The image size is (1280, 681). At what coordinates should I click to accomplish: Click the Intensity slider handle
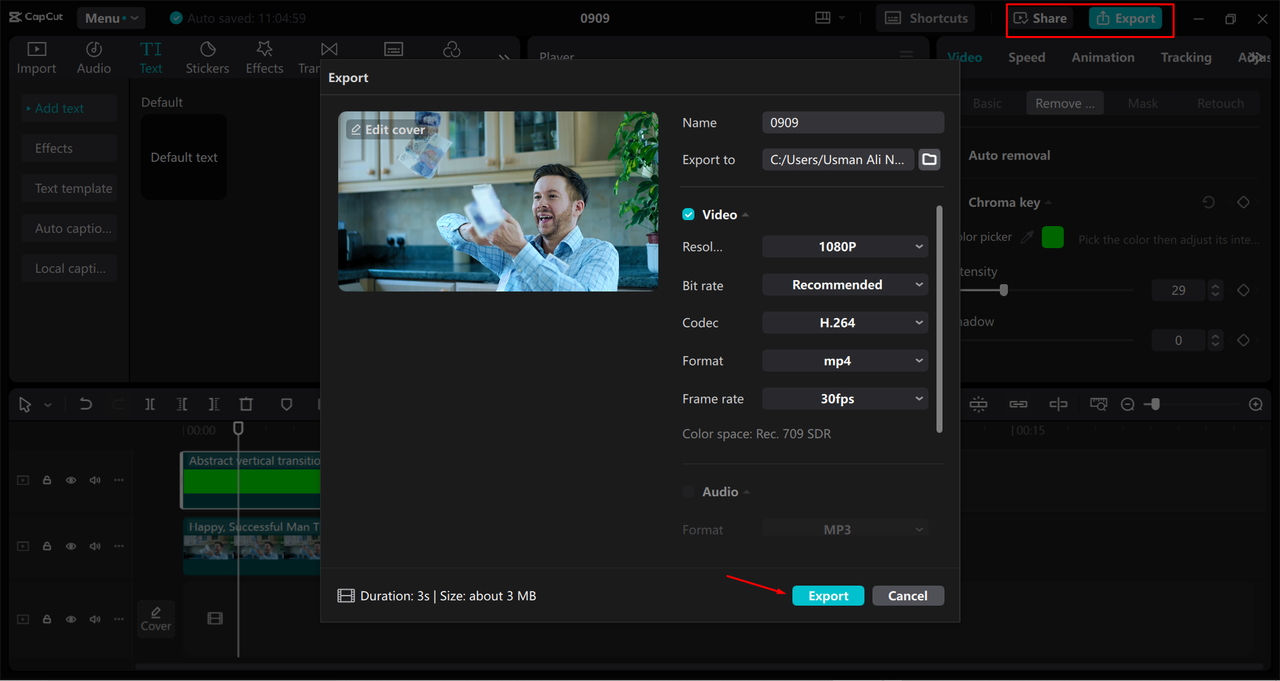pyautogui.click(x=1003, y=290)
